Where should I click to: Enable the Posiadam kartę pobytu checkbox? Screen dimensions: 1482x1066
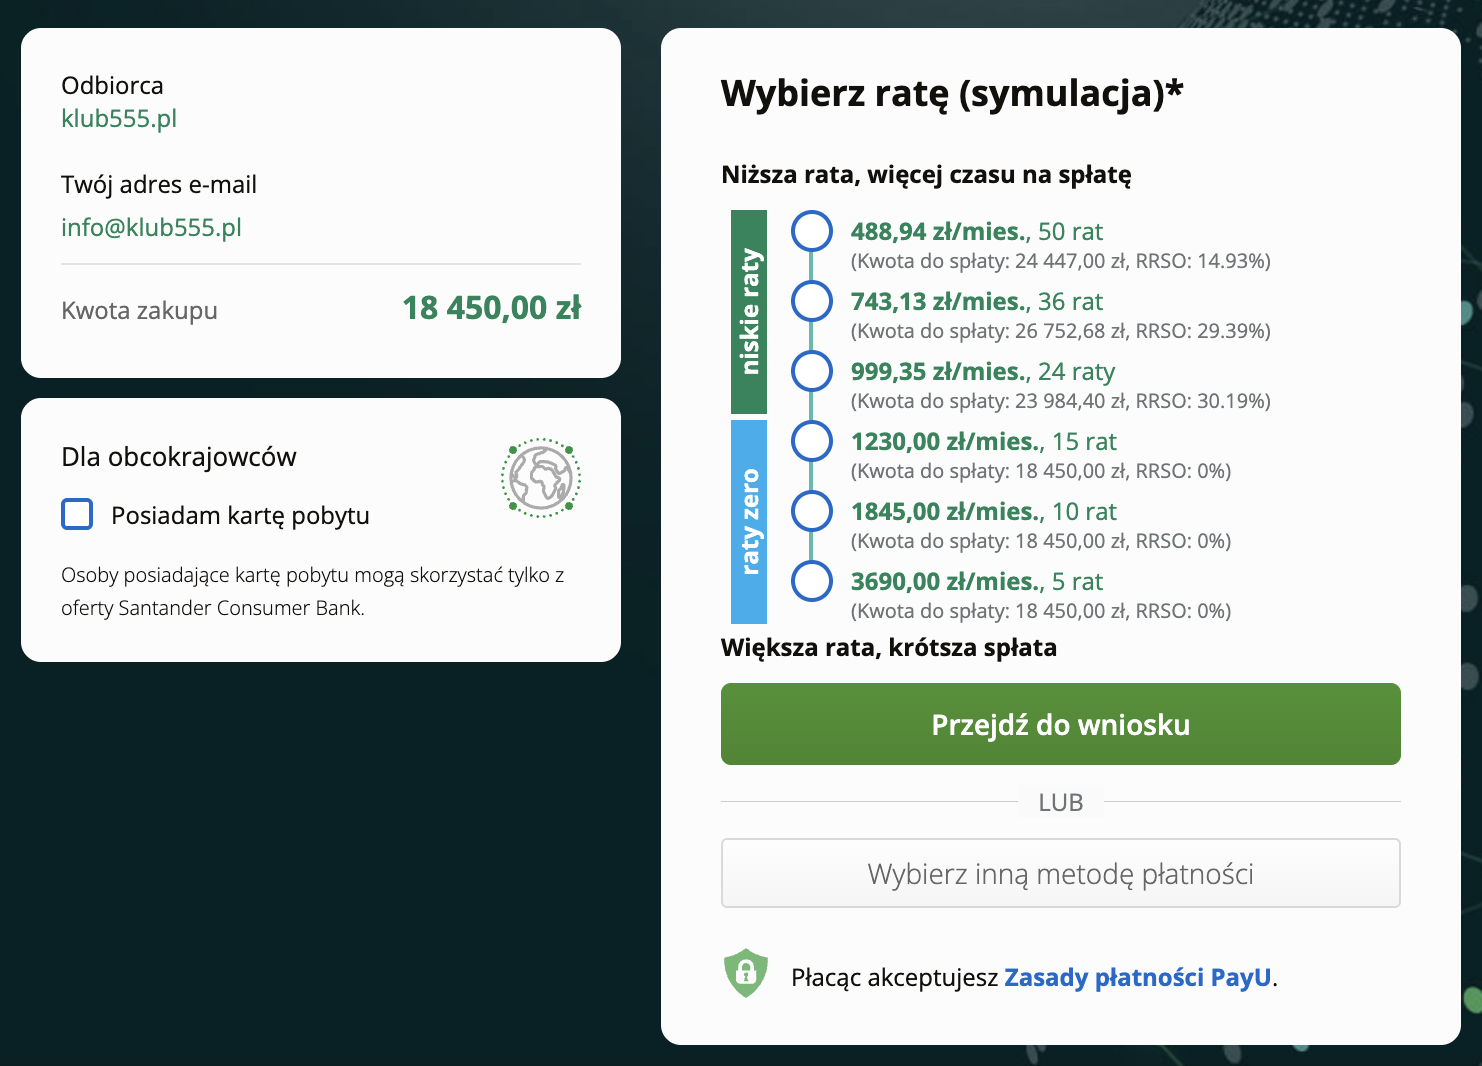[x=77, y=514]
